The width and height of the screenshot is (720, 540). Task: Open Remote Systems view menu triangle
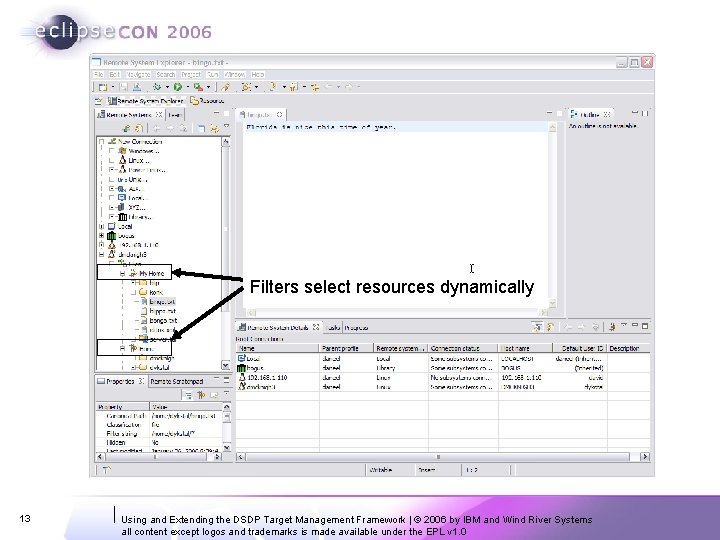[226, 126]
